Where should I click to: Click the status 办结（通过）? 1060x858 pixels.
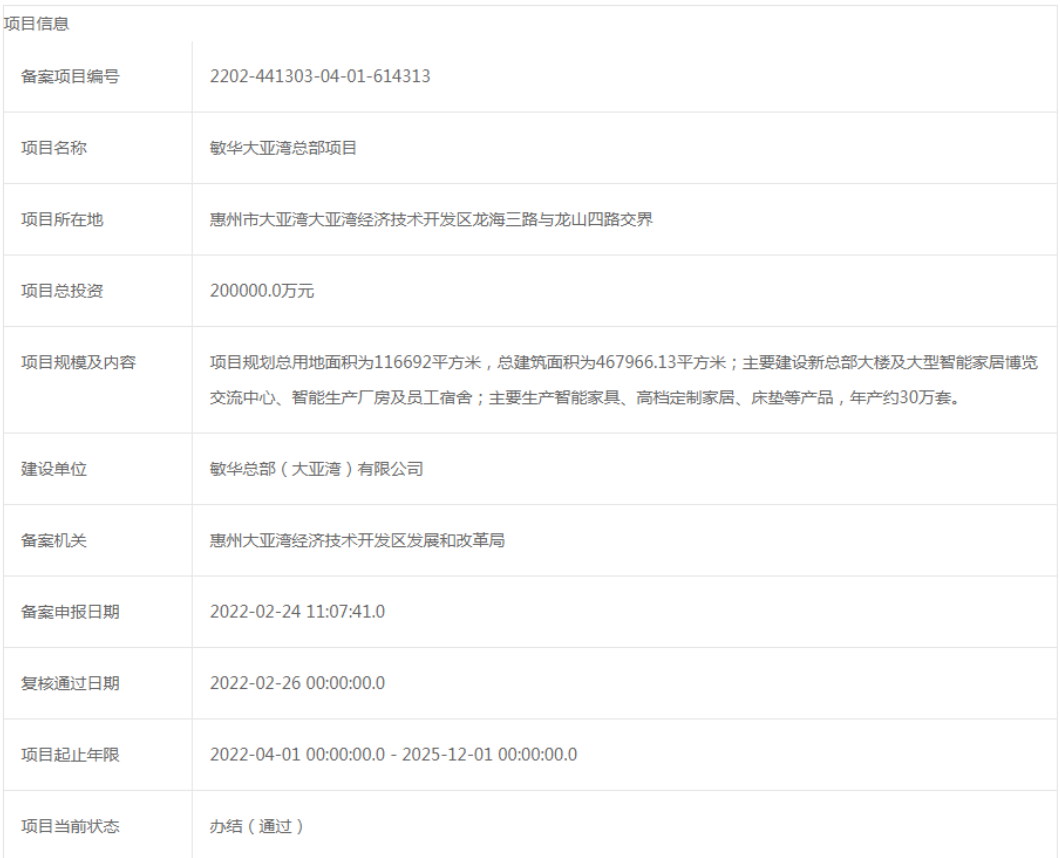pos(257,826)
